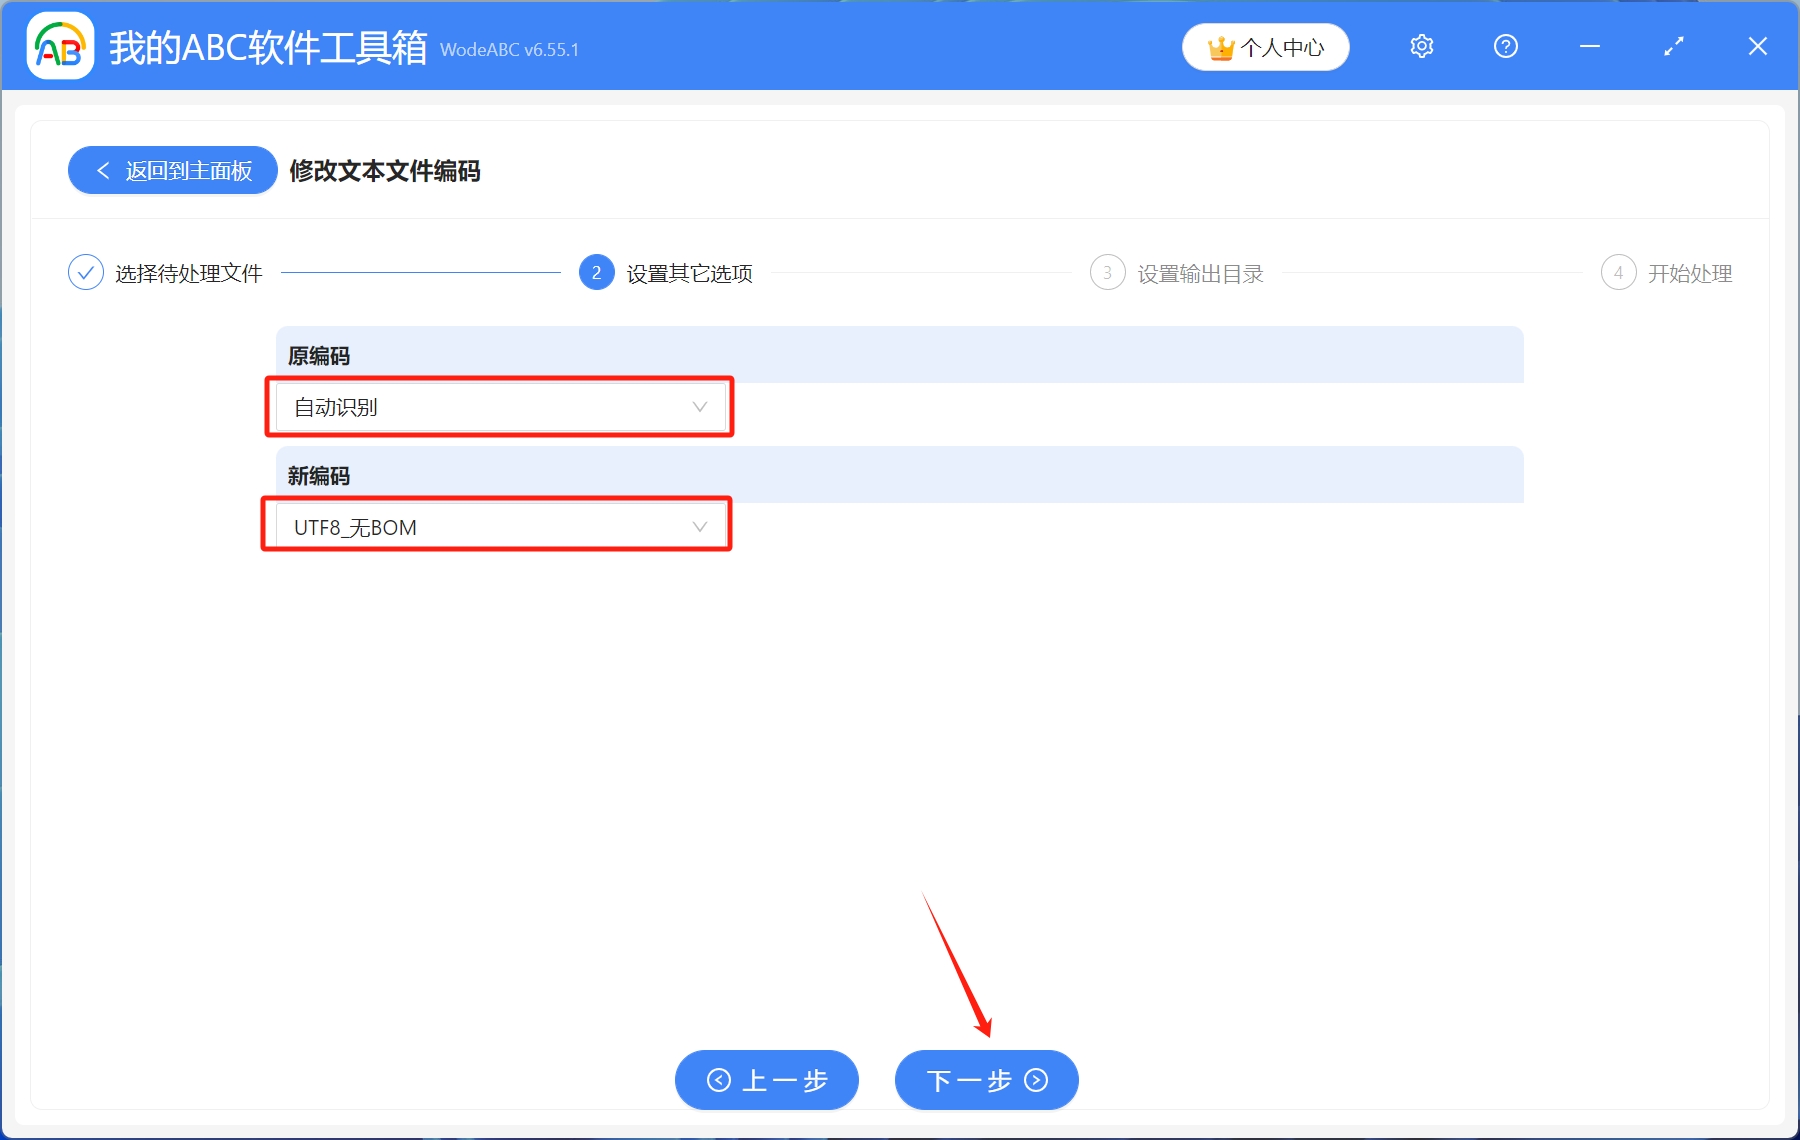Click the fullscreen expand icon
Viewport: 1800px width, 1140px height.
(1673, 46)
